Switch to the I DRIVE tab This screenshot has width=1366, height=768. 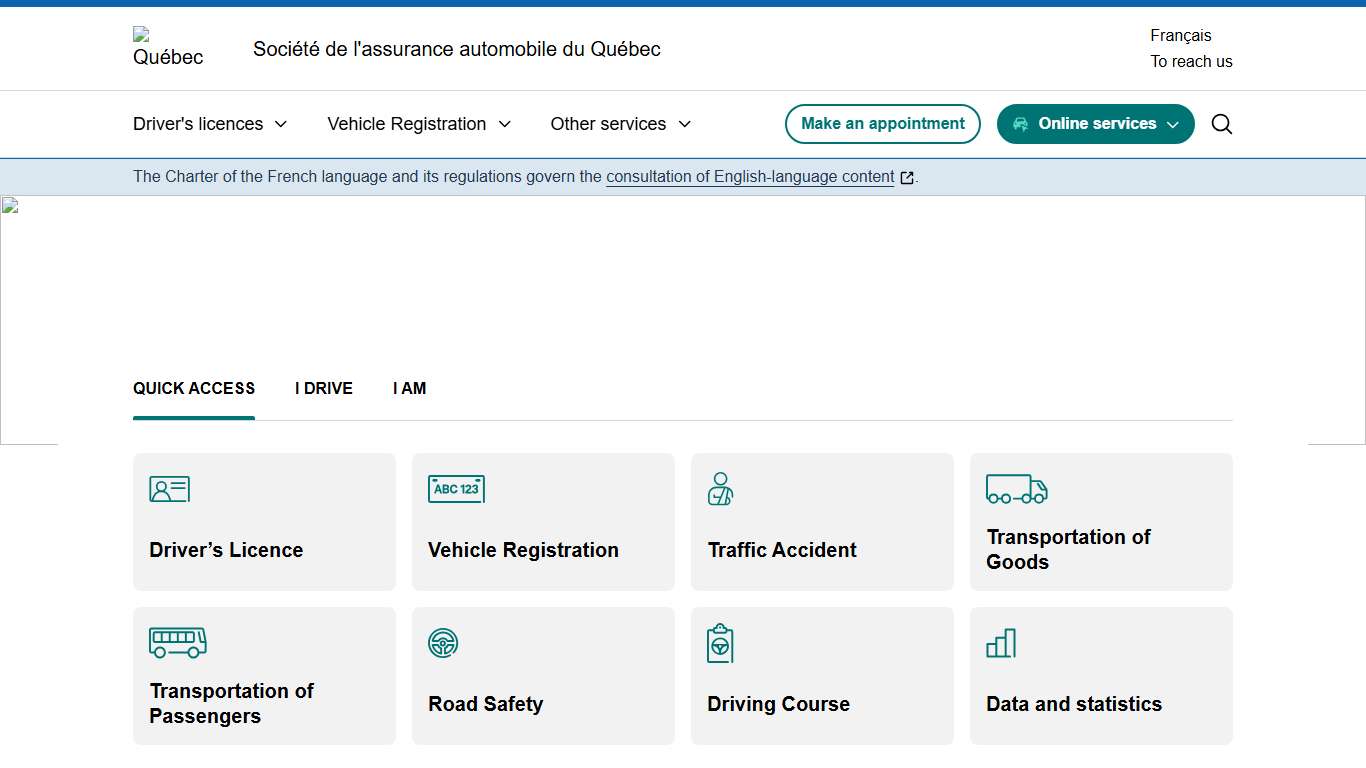pyautogui.click(x=323, y=389)
